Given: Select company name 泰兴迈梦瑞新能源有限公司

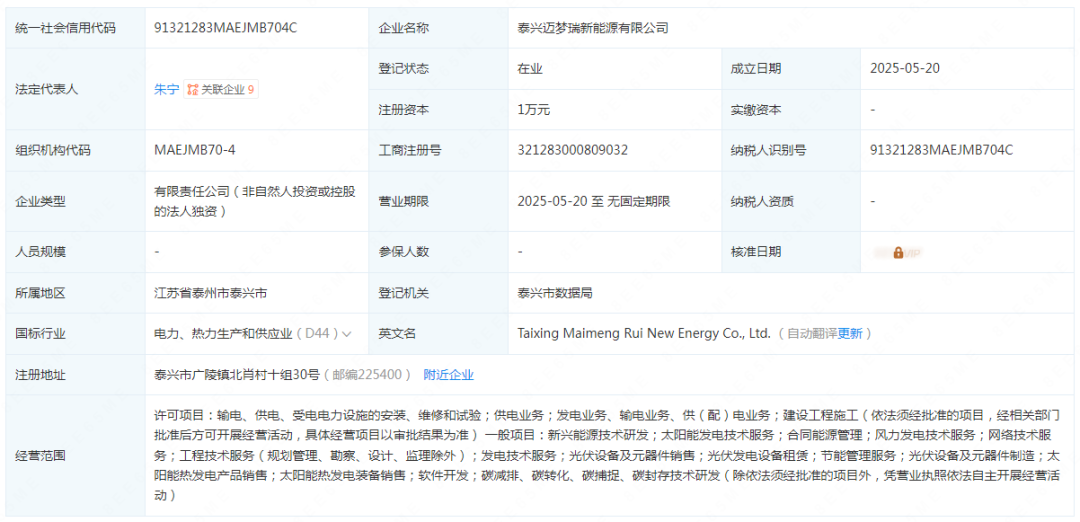Looking at the screenshot, I should point(593,28).
